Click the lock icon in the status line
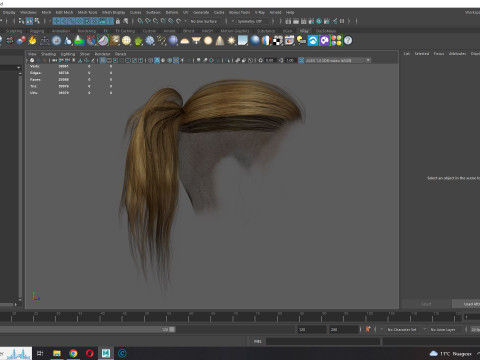The image size is (480, 360). pos(117,21)
